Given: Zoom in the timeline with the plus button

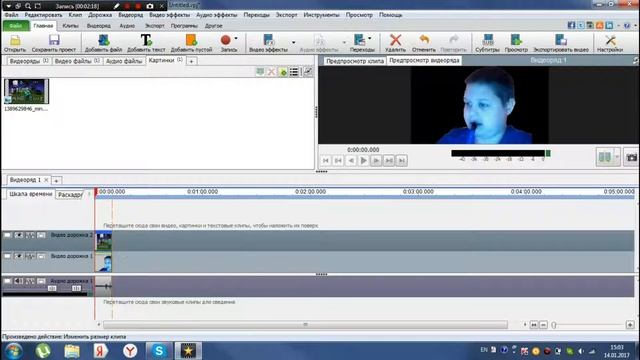Looking at the screenshot, I should click(x=630, y=325).
